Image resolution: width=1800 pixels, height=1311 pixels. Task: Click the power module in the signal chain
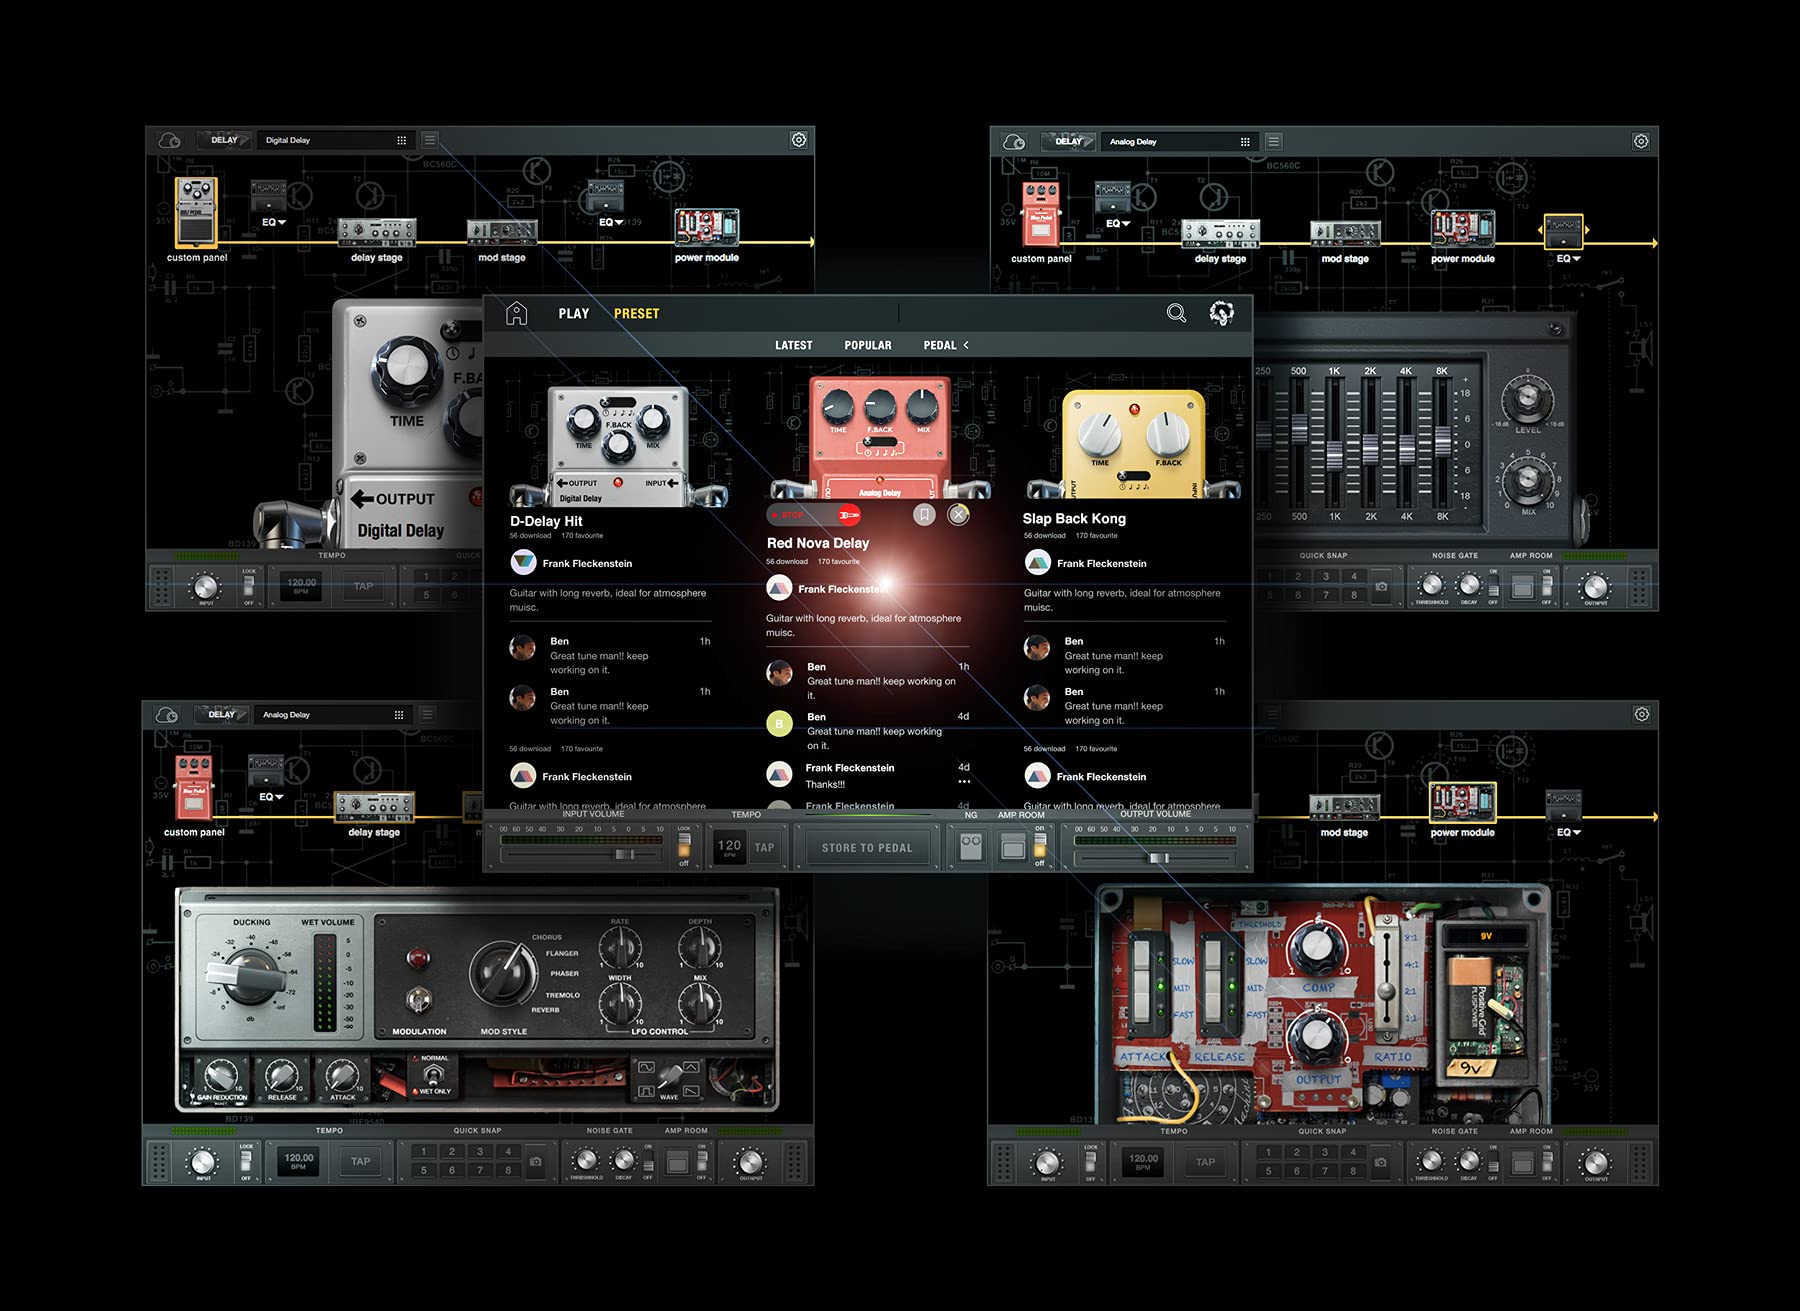(x=707, y=228)
